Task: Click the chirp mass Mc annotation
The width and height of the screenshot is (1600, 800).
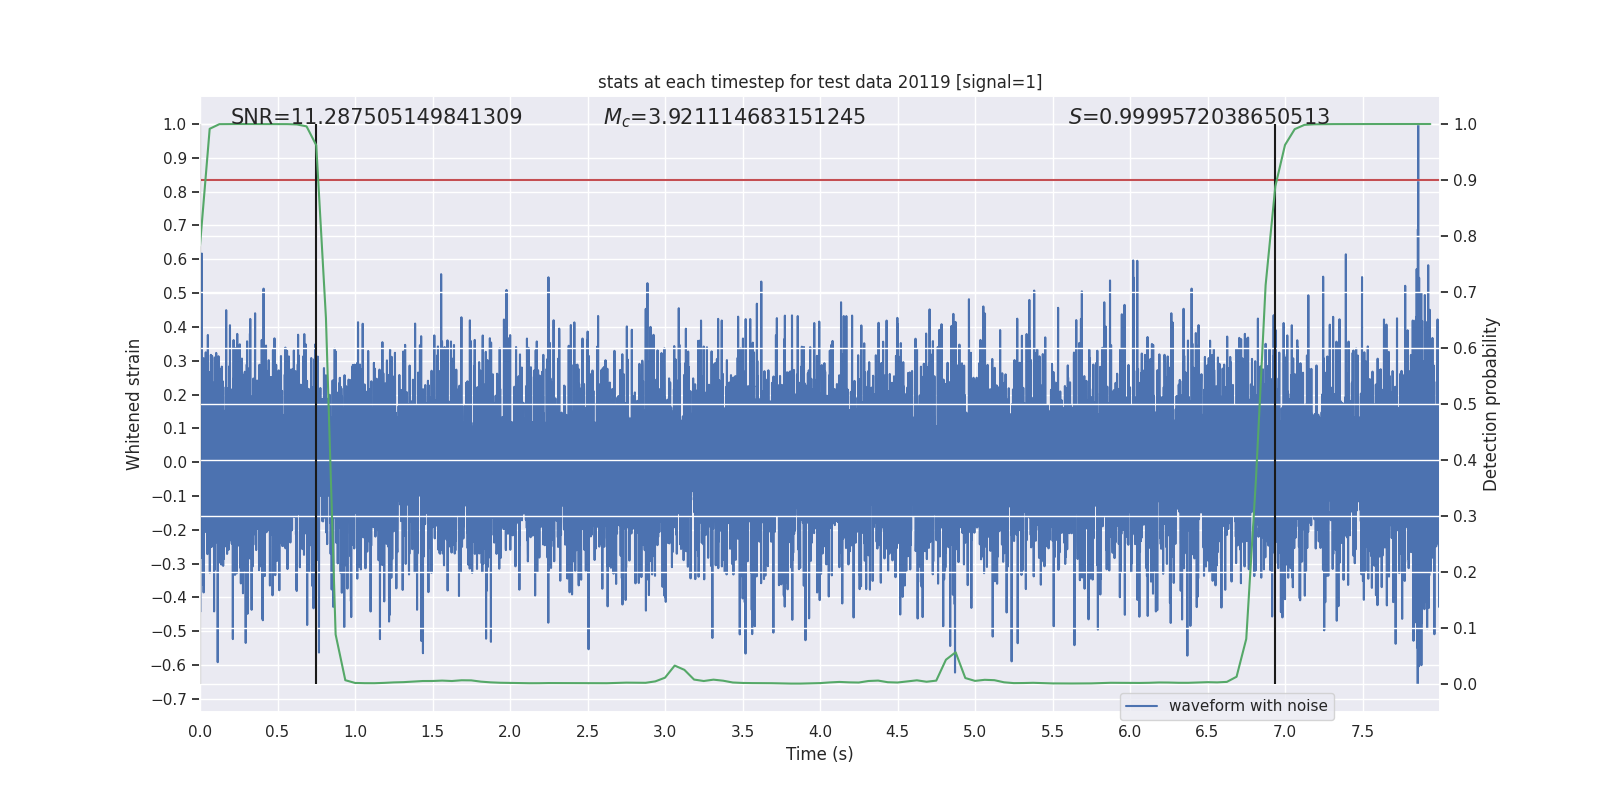Action: pos(734,117)
